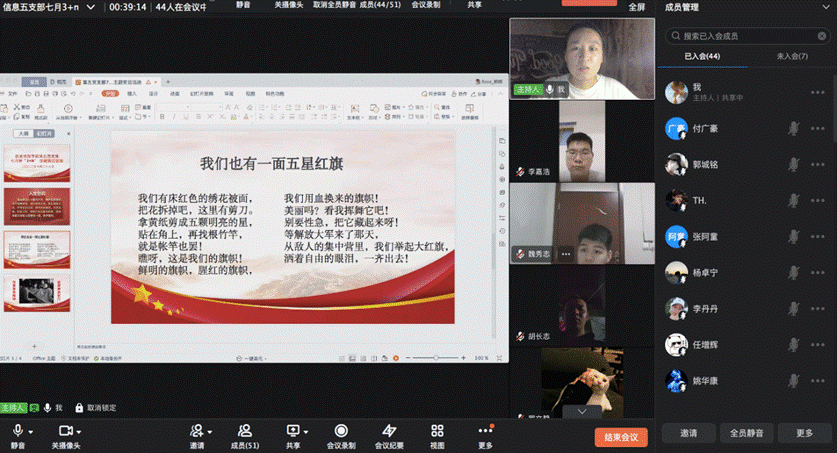
Task: Toggle microphone mute for 郭城铭
Action: 793,164
